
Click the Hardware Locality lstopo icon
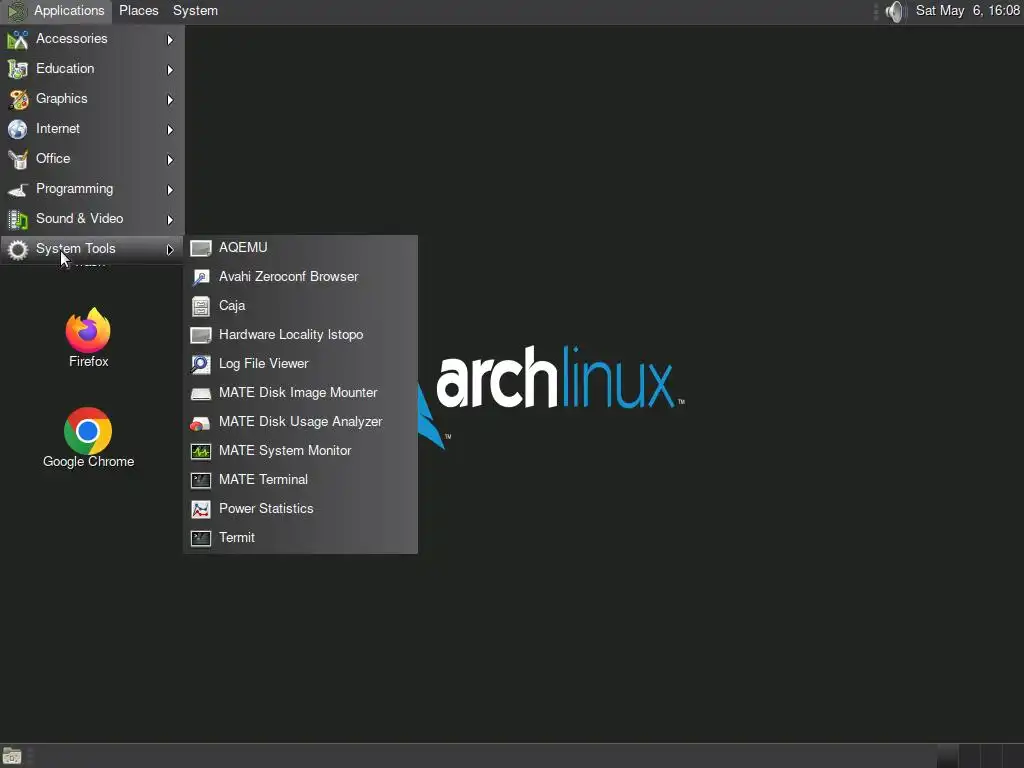(x=200, y=335)
